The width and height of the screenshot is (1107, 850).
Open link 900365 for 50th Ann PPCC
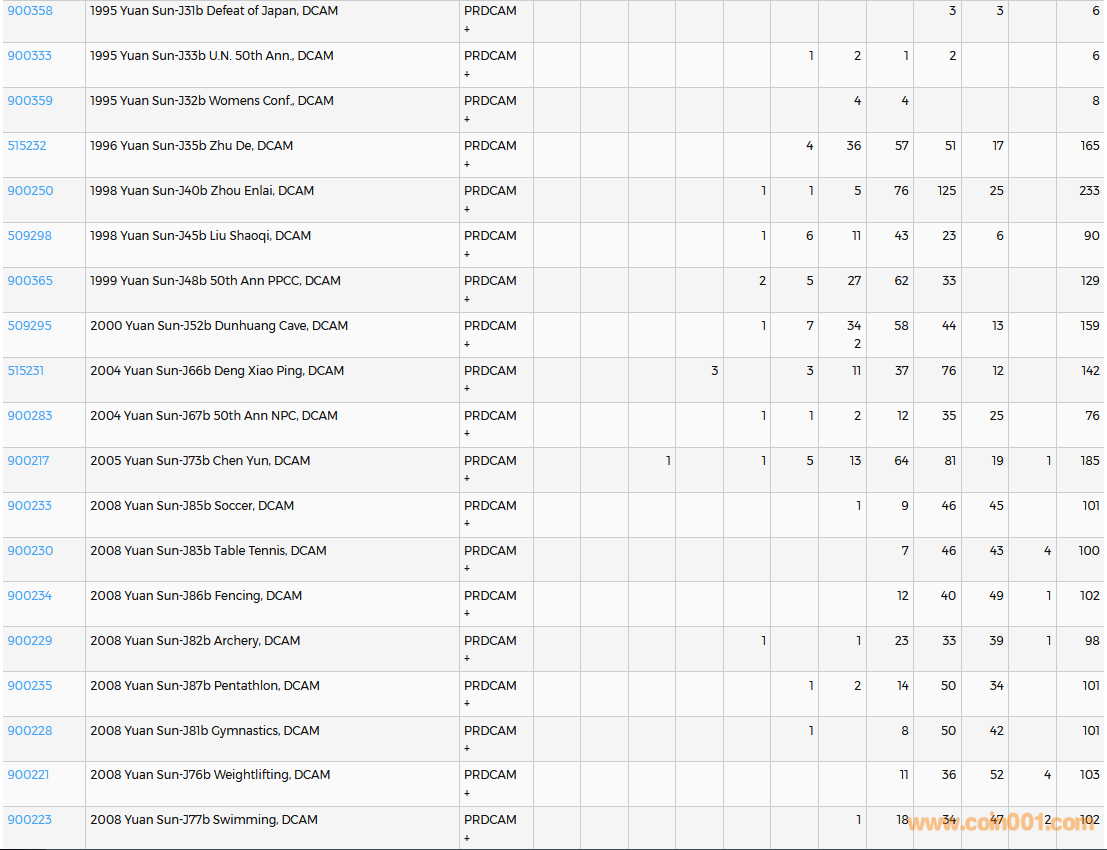pos(30,281)
